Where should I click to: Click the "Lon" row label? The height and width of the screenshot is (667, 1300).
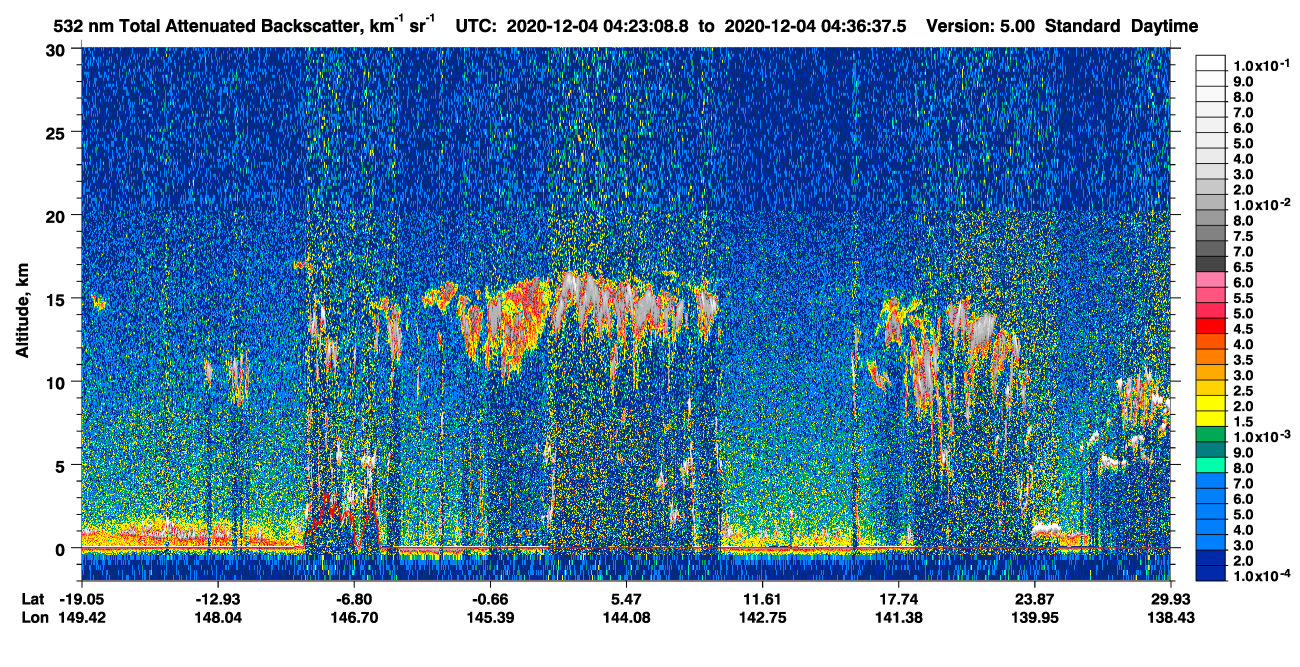coord(34,617)
